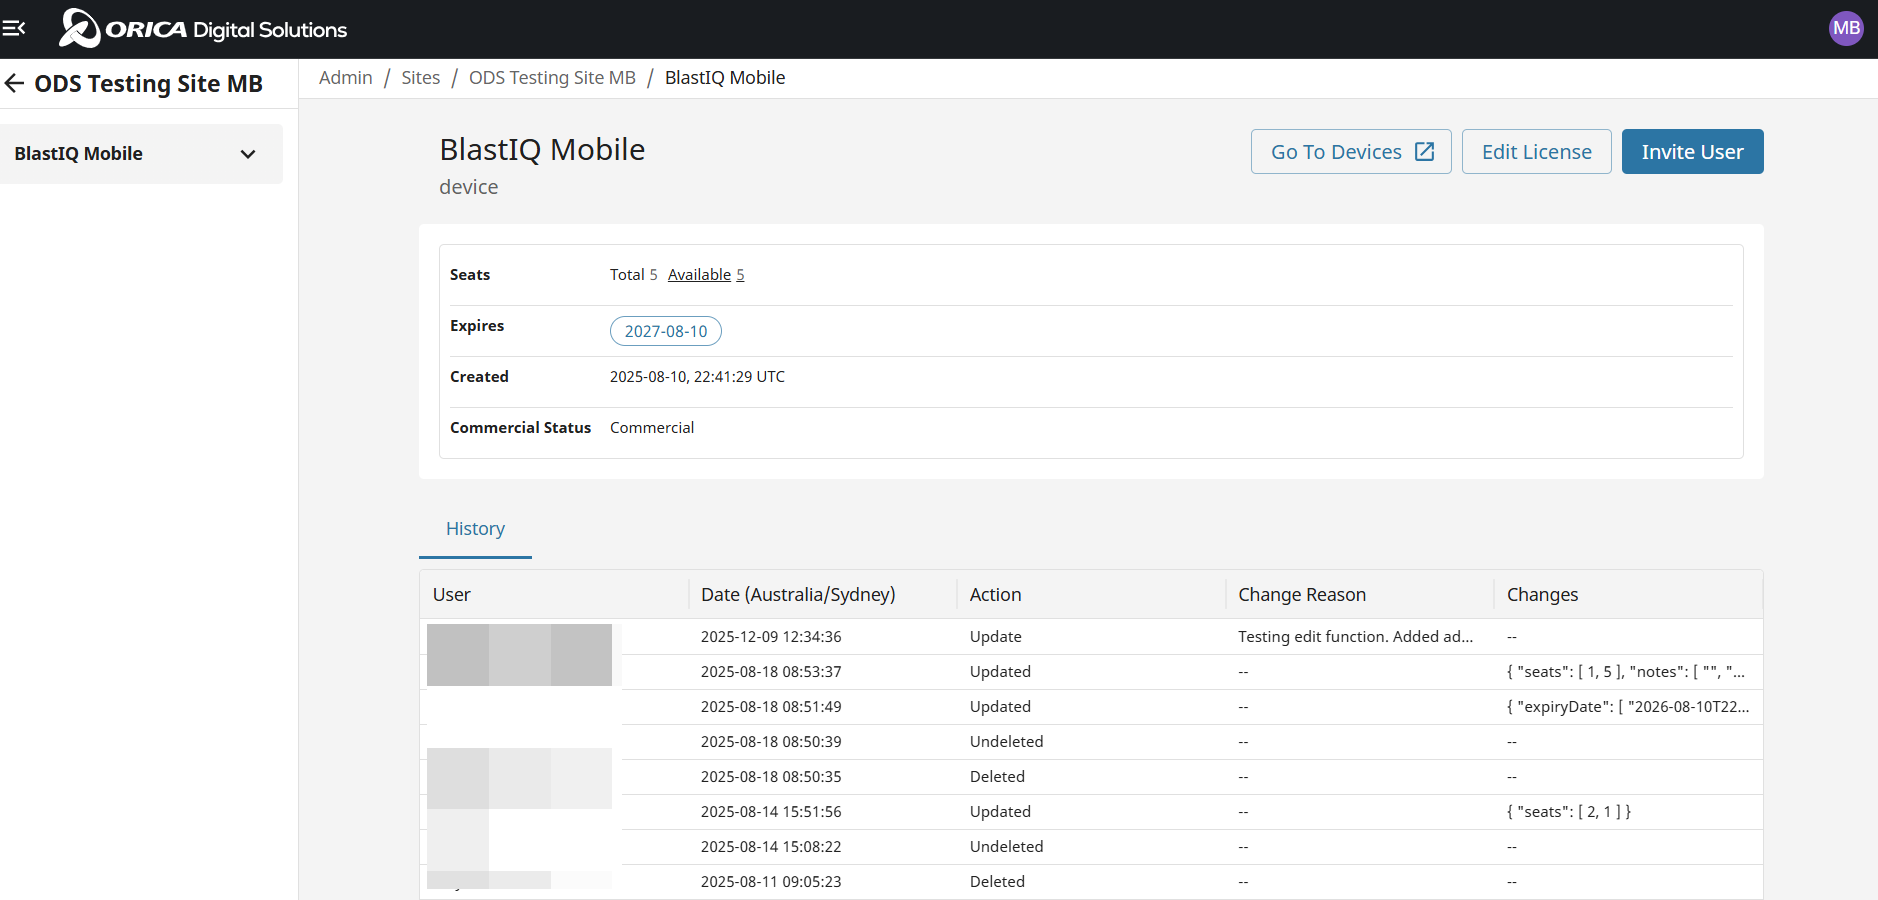Click Undeleted in the 2025-08-14 15:08:22 row

[1007, 847]
